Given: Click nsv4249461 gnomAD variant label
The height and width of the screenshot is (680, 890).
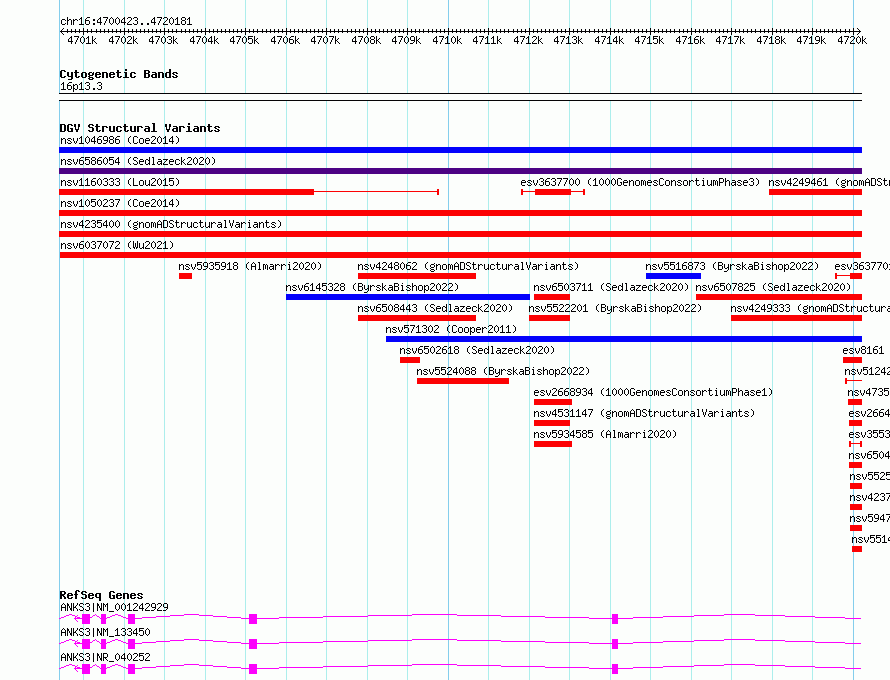Looking at the screenshot, I should pos(829,182).
